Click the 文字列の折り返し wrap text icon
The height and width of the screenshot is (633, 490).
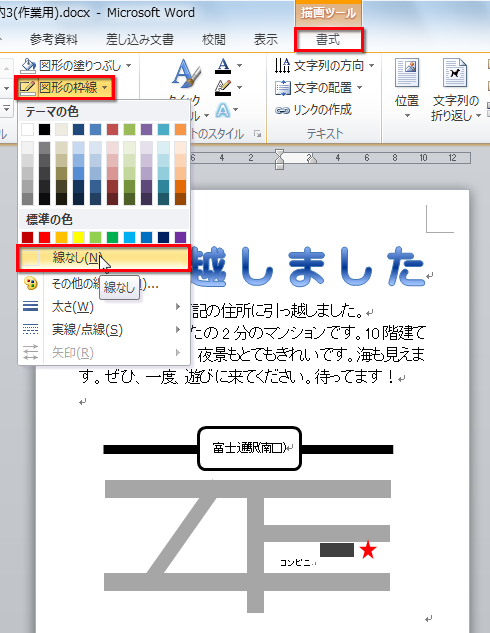454,73
